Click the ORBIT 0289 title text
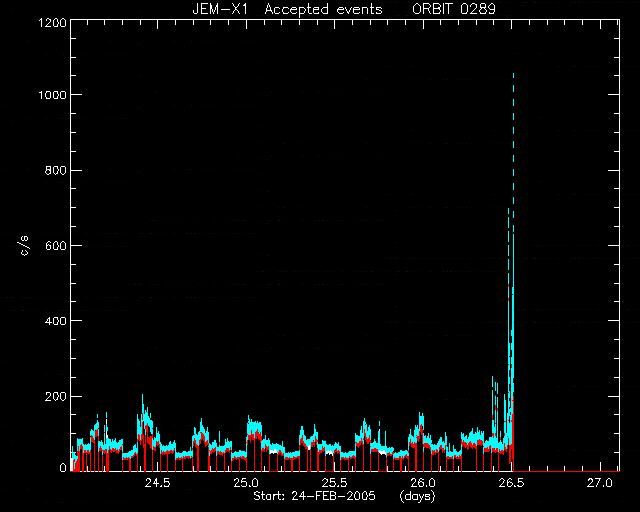 click(453, 9)
